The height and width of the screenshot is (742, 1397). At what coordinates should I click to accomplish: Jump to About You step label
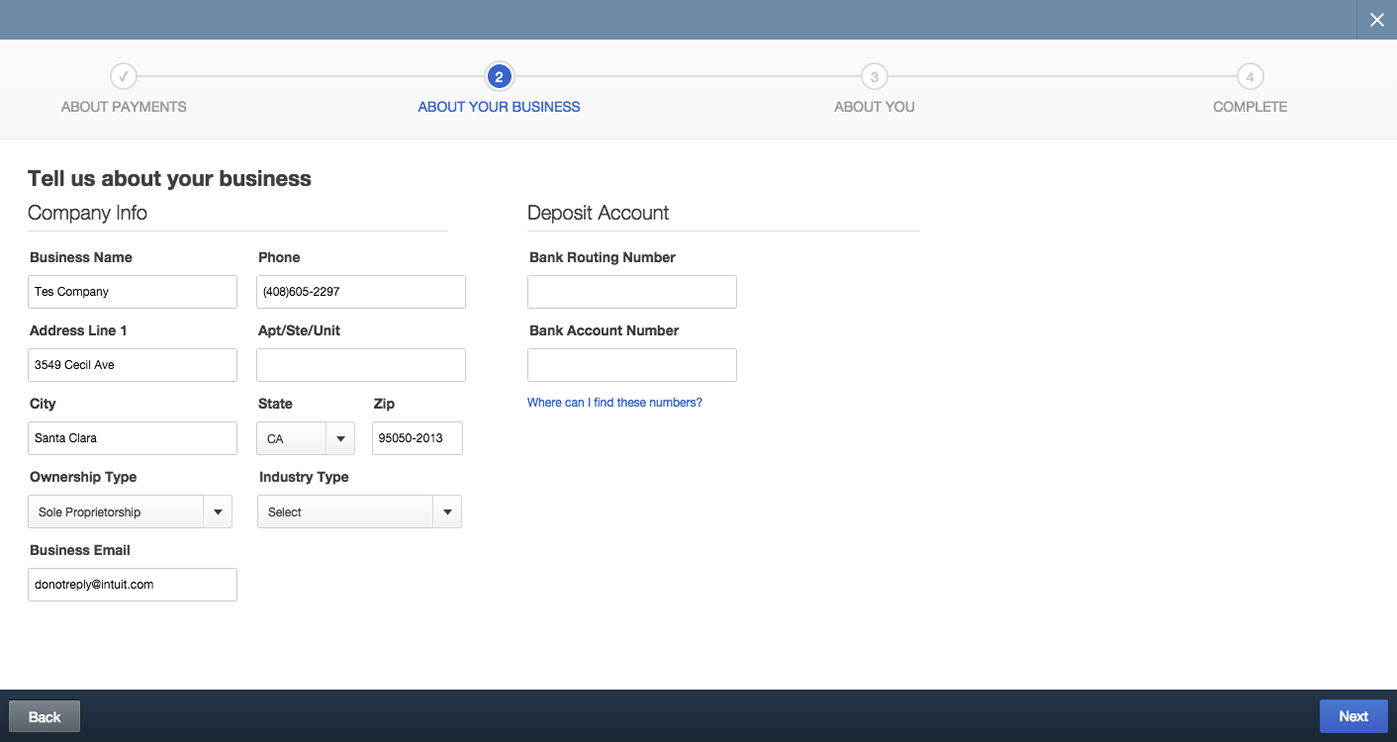874,107
